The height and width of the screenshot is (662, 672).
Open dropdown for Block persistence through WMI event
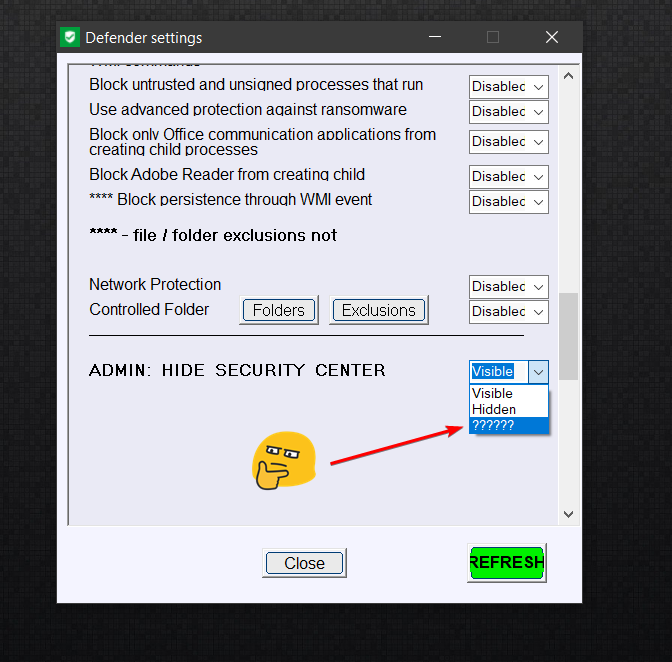coord(508,202)
